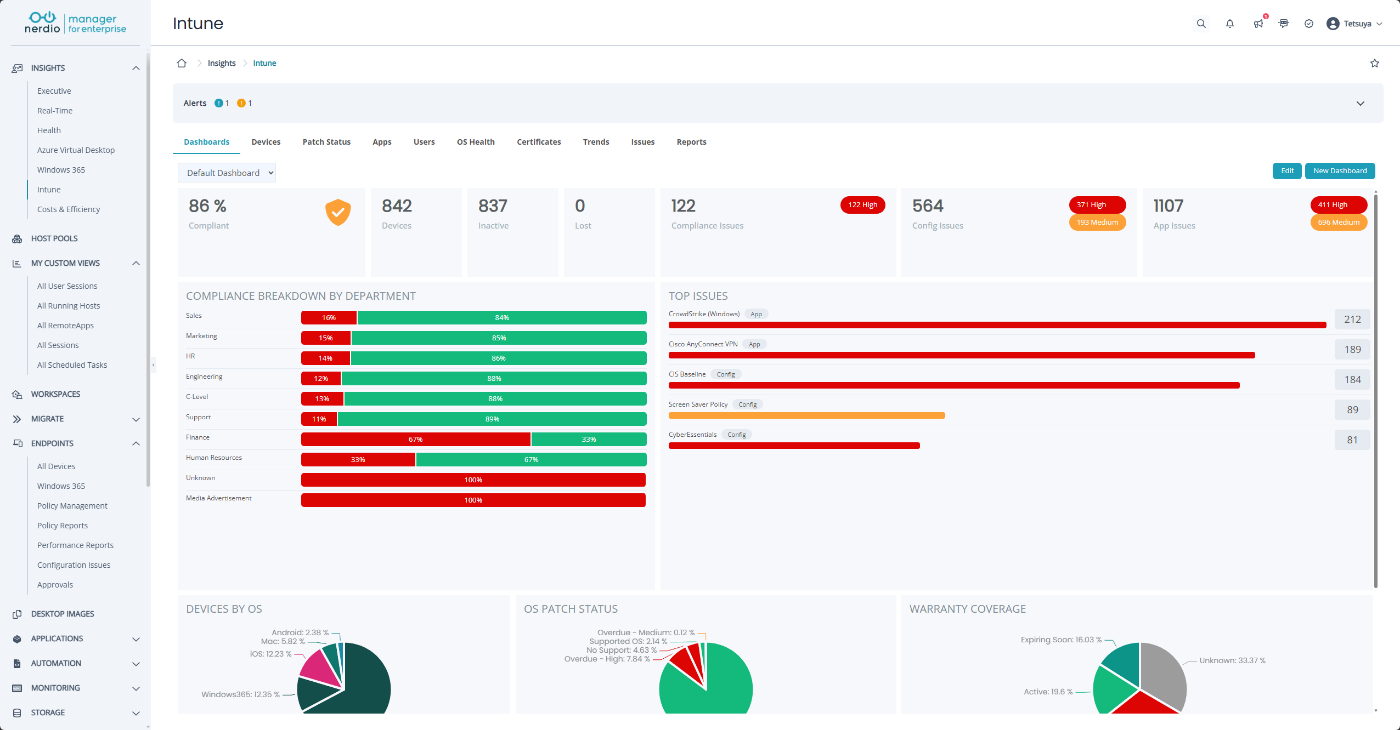This screenshot has width=1400, height=730.
Task: Open Executive under Insights
Action: [54, 91]
